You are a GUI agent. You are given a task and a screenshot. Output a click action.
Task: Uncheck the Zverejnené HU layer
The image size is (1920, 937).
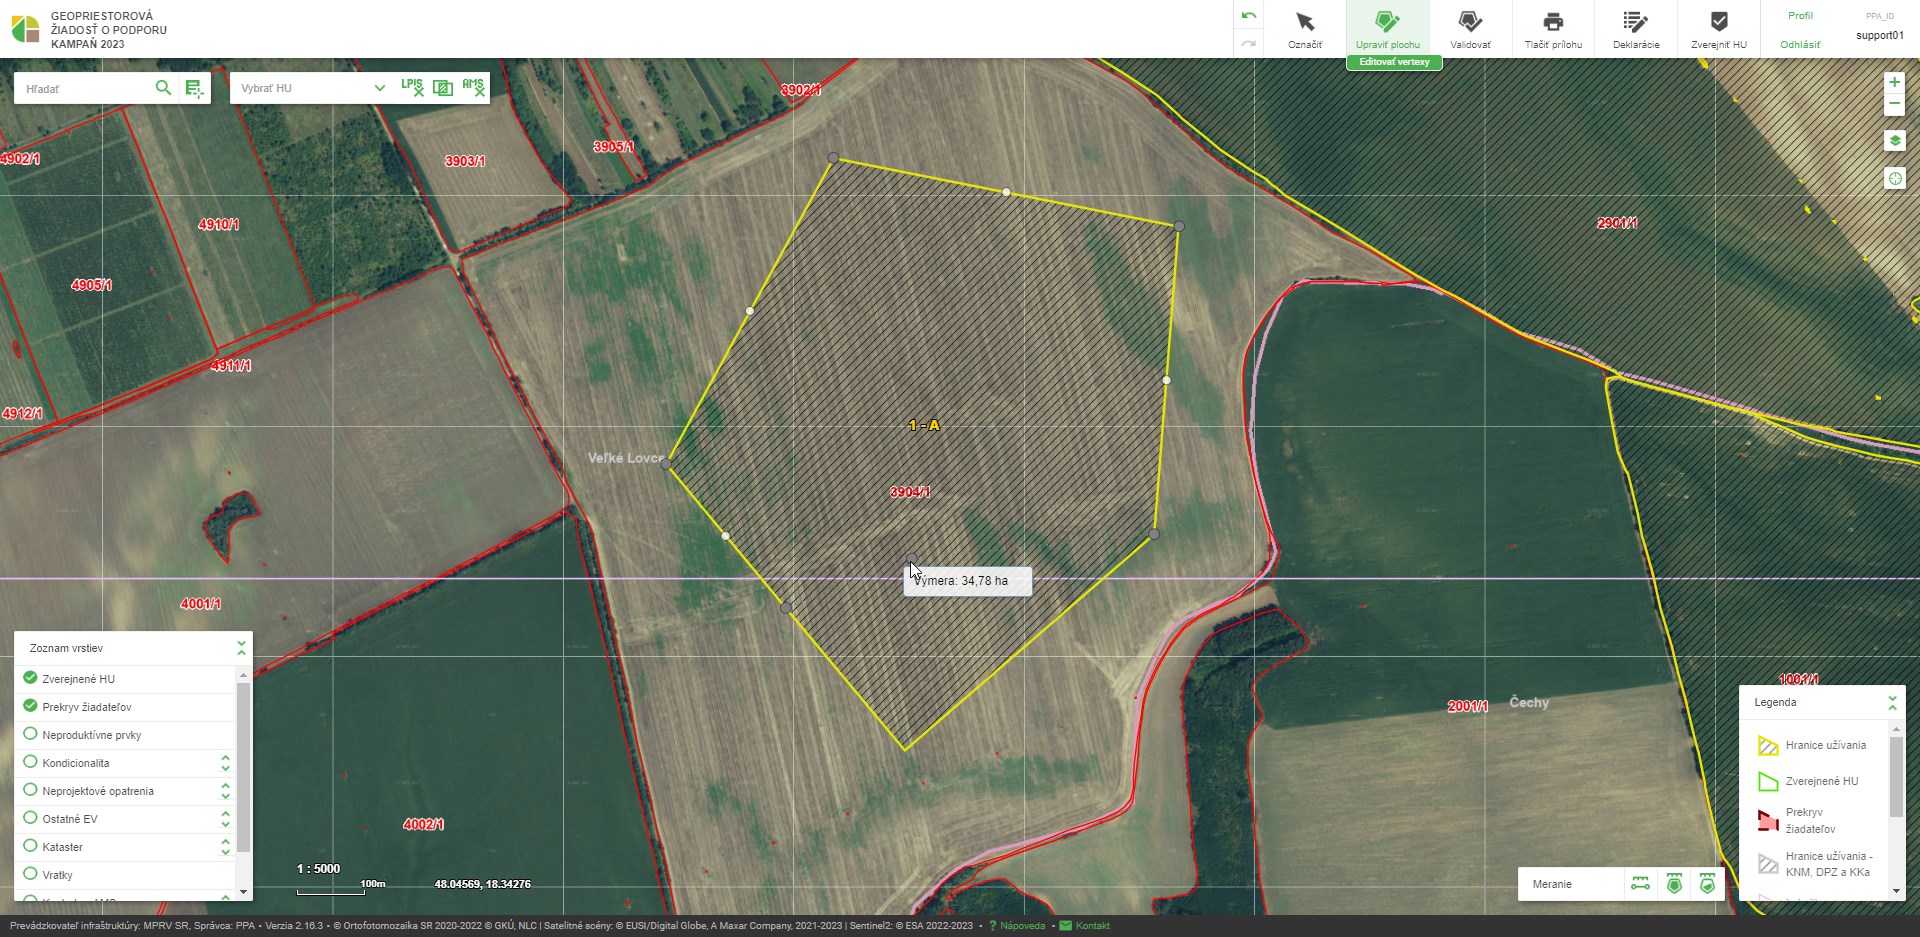30,678
